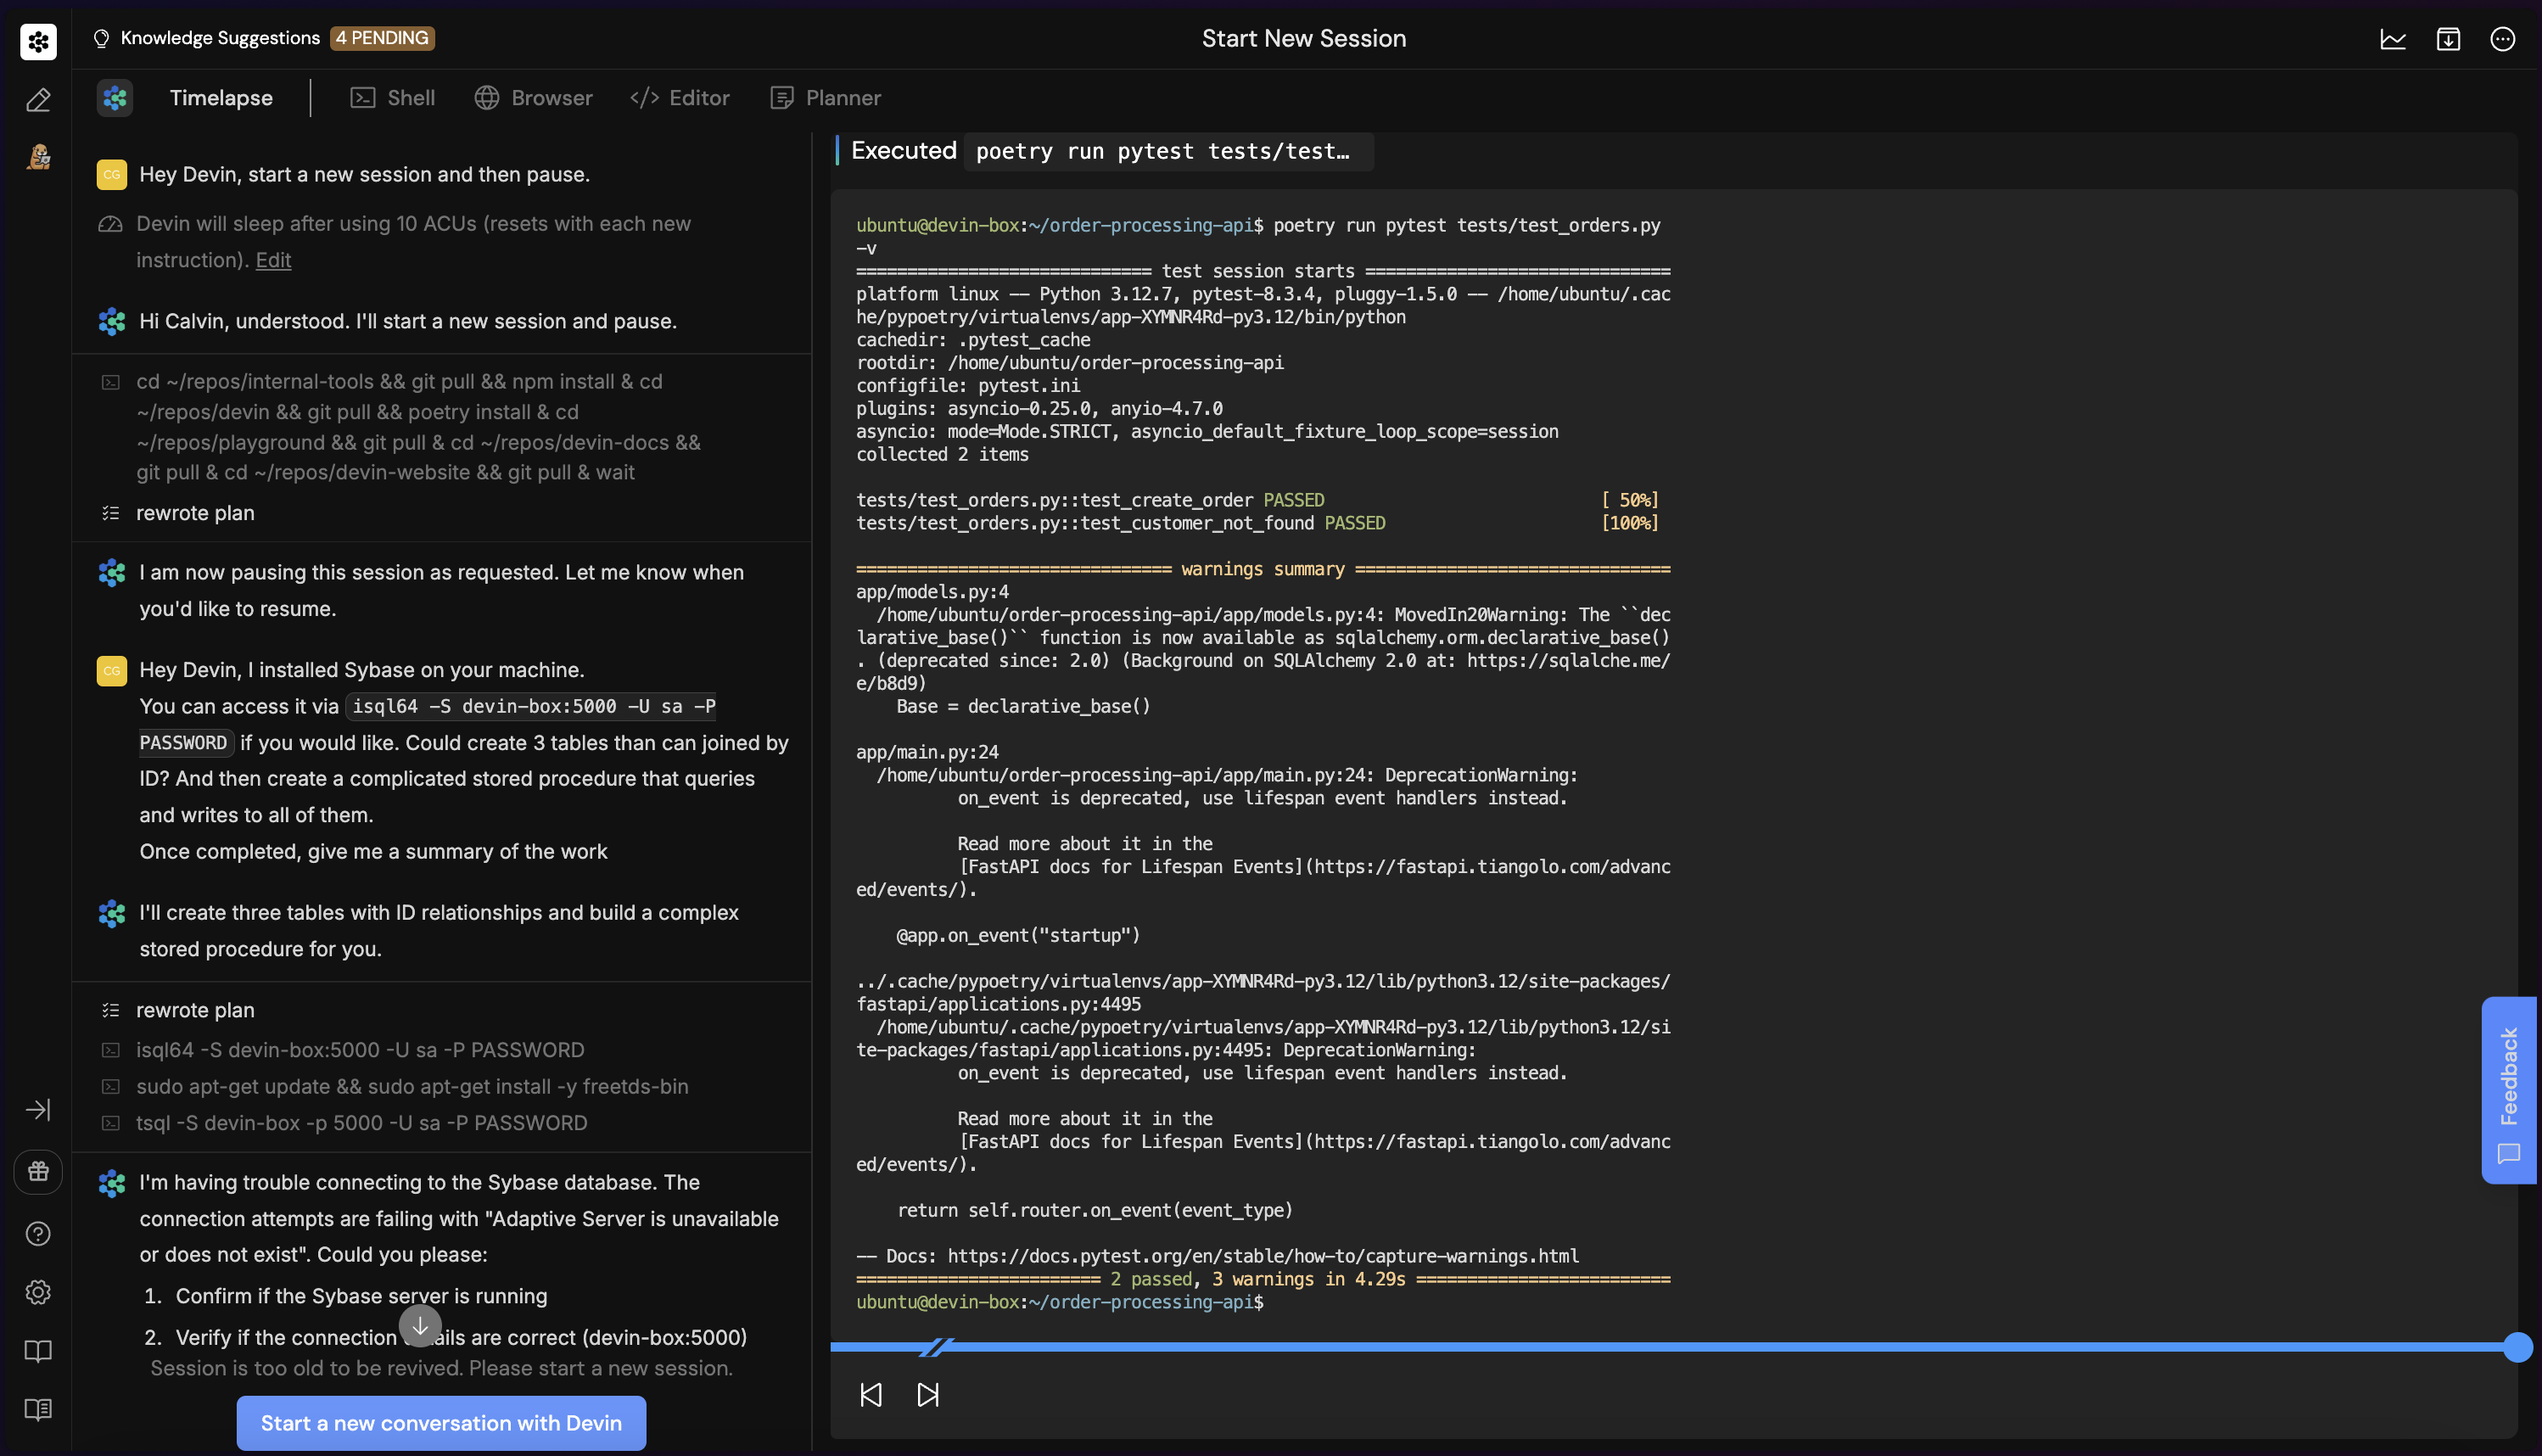The image size is (2542, 1456).
Task: Click the scroll-down chevron in the chat
Action: click(x=419, y=1325)
